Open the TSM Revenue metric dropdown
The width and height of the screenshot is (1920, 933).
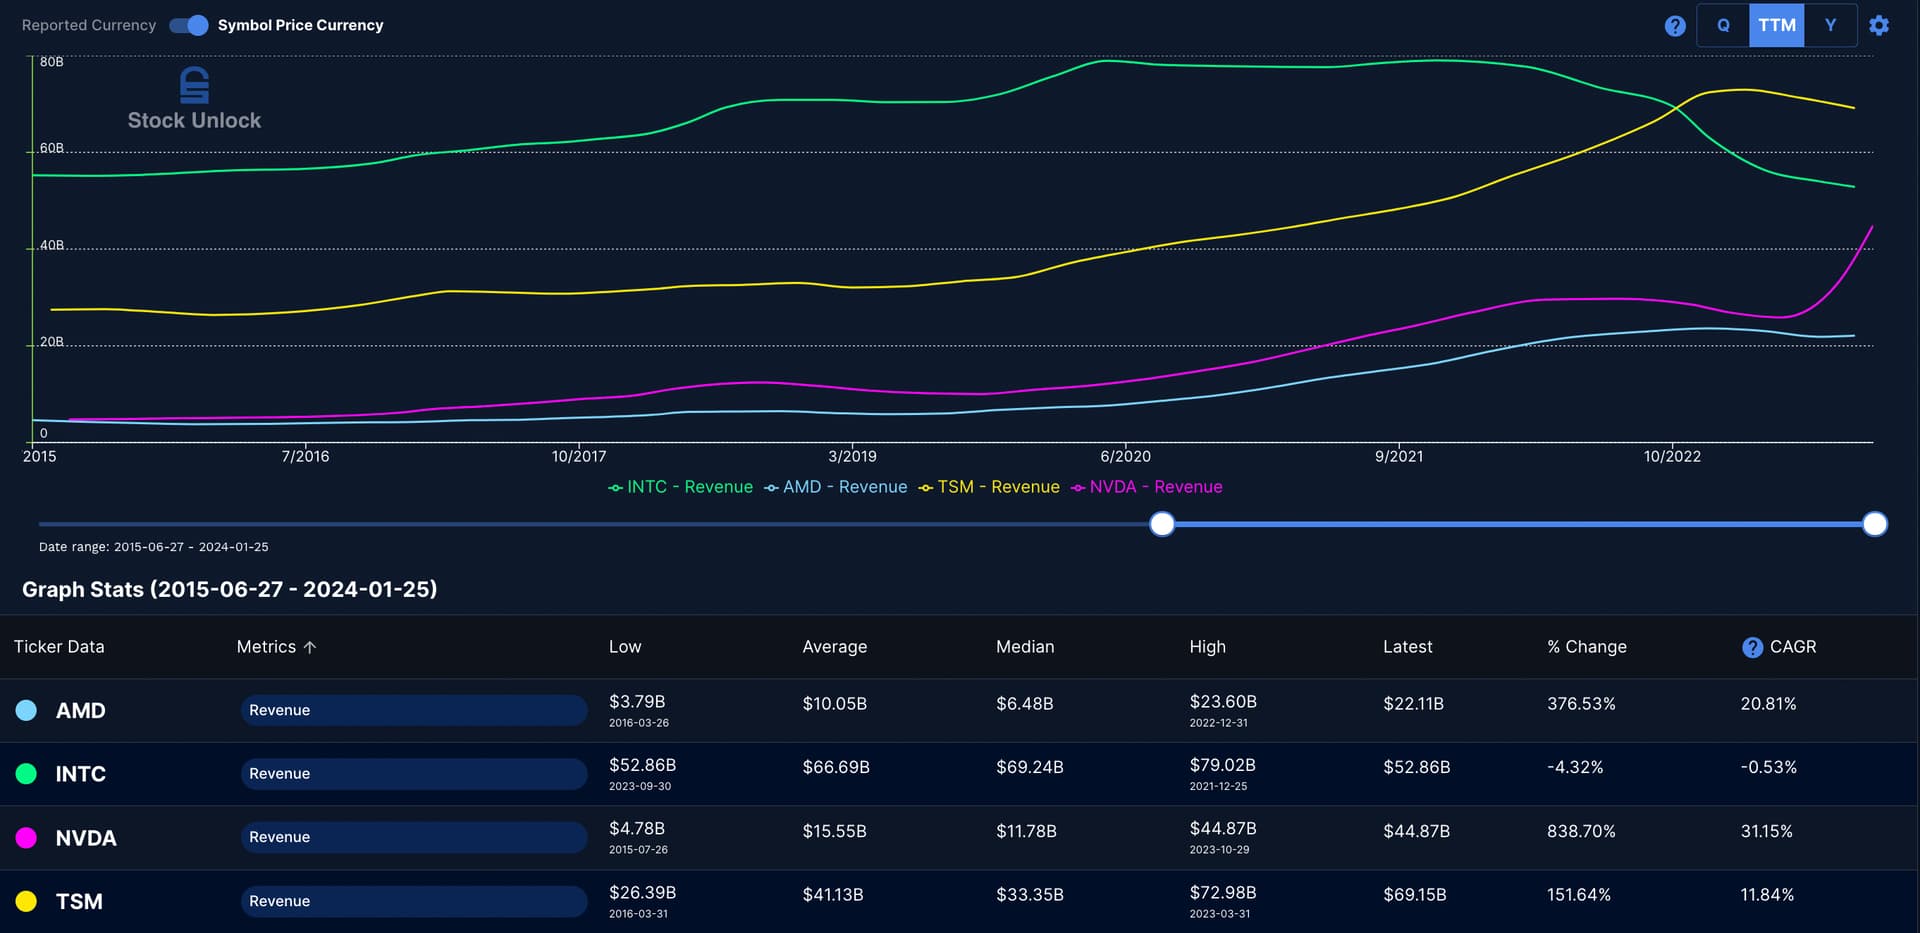[x=414, y=901]
